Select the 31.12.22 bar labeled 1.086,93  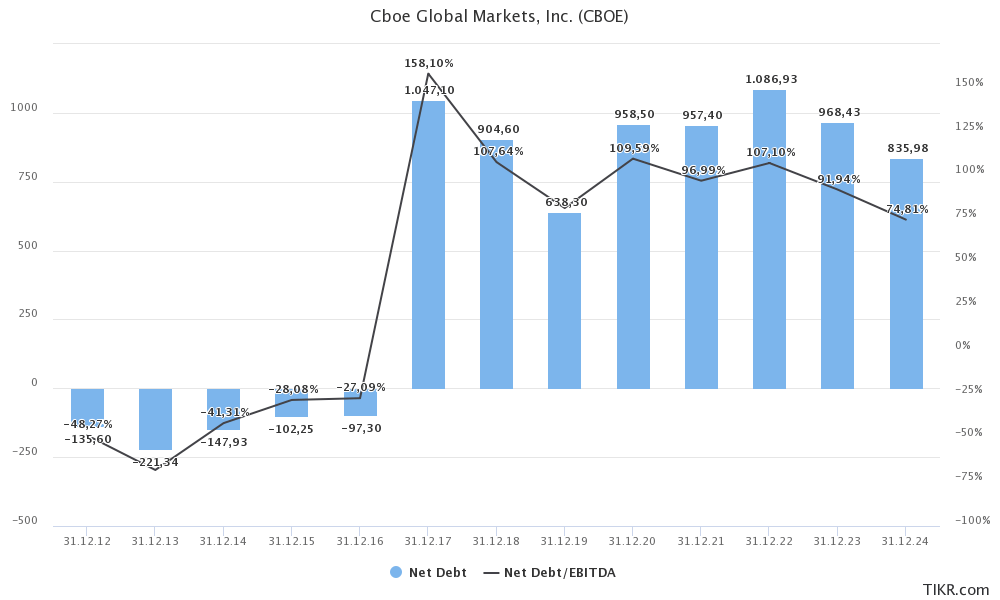click(769, 239)
